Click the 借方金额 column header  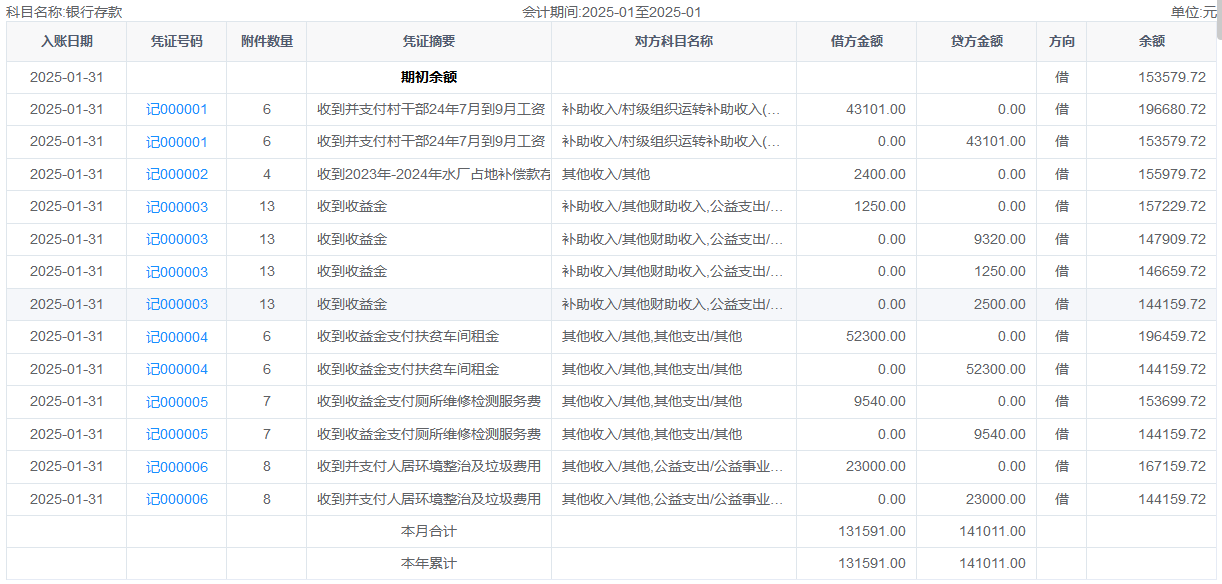[x=857, y=42]
